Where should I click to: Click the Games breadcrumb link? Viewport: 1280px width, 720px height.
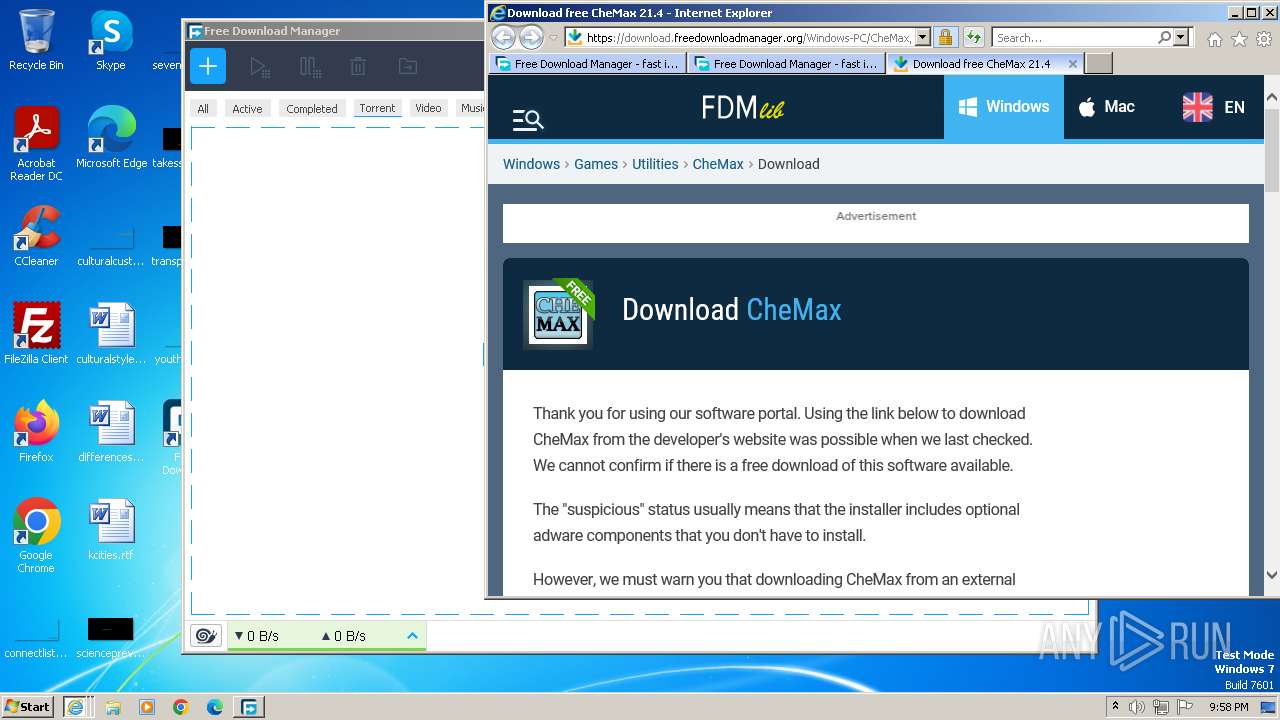[x=596, y=164]
